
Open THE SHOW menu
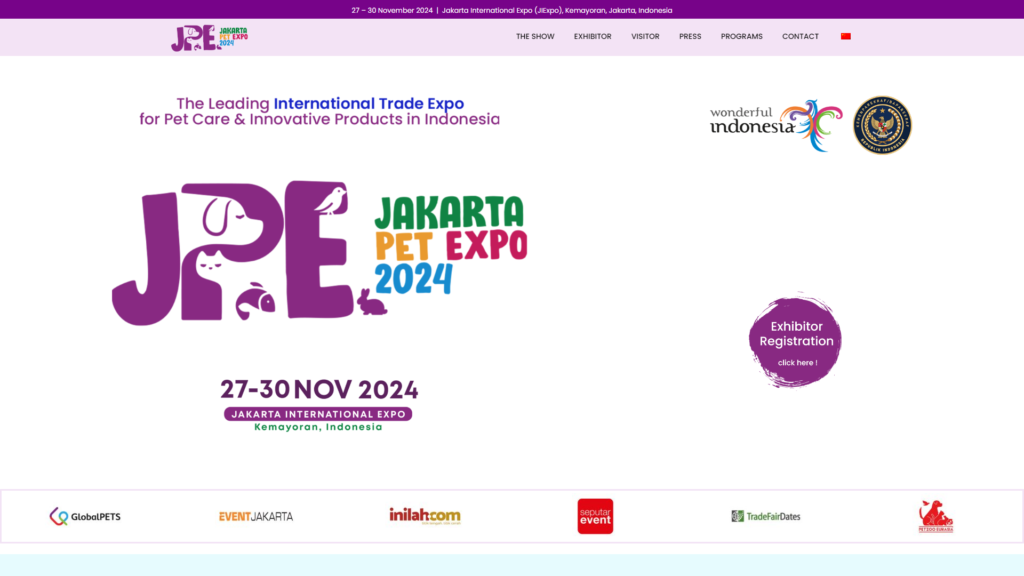pos(535,37)
